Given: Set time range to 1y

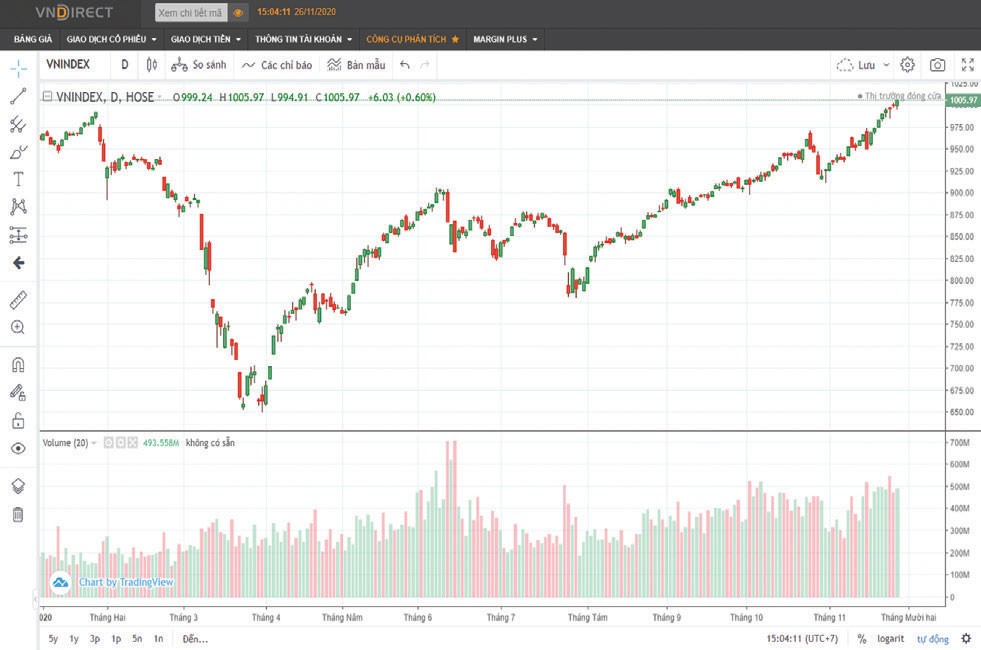Looking at the screenshot, I should coord(74,638).
